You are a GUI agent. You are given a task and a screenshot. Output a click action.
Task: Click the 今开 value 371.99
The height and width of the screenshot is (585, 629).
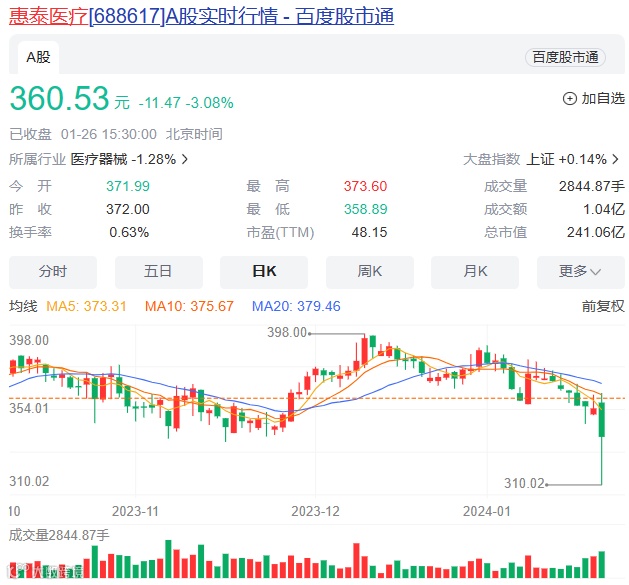(x=128, y=187)
